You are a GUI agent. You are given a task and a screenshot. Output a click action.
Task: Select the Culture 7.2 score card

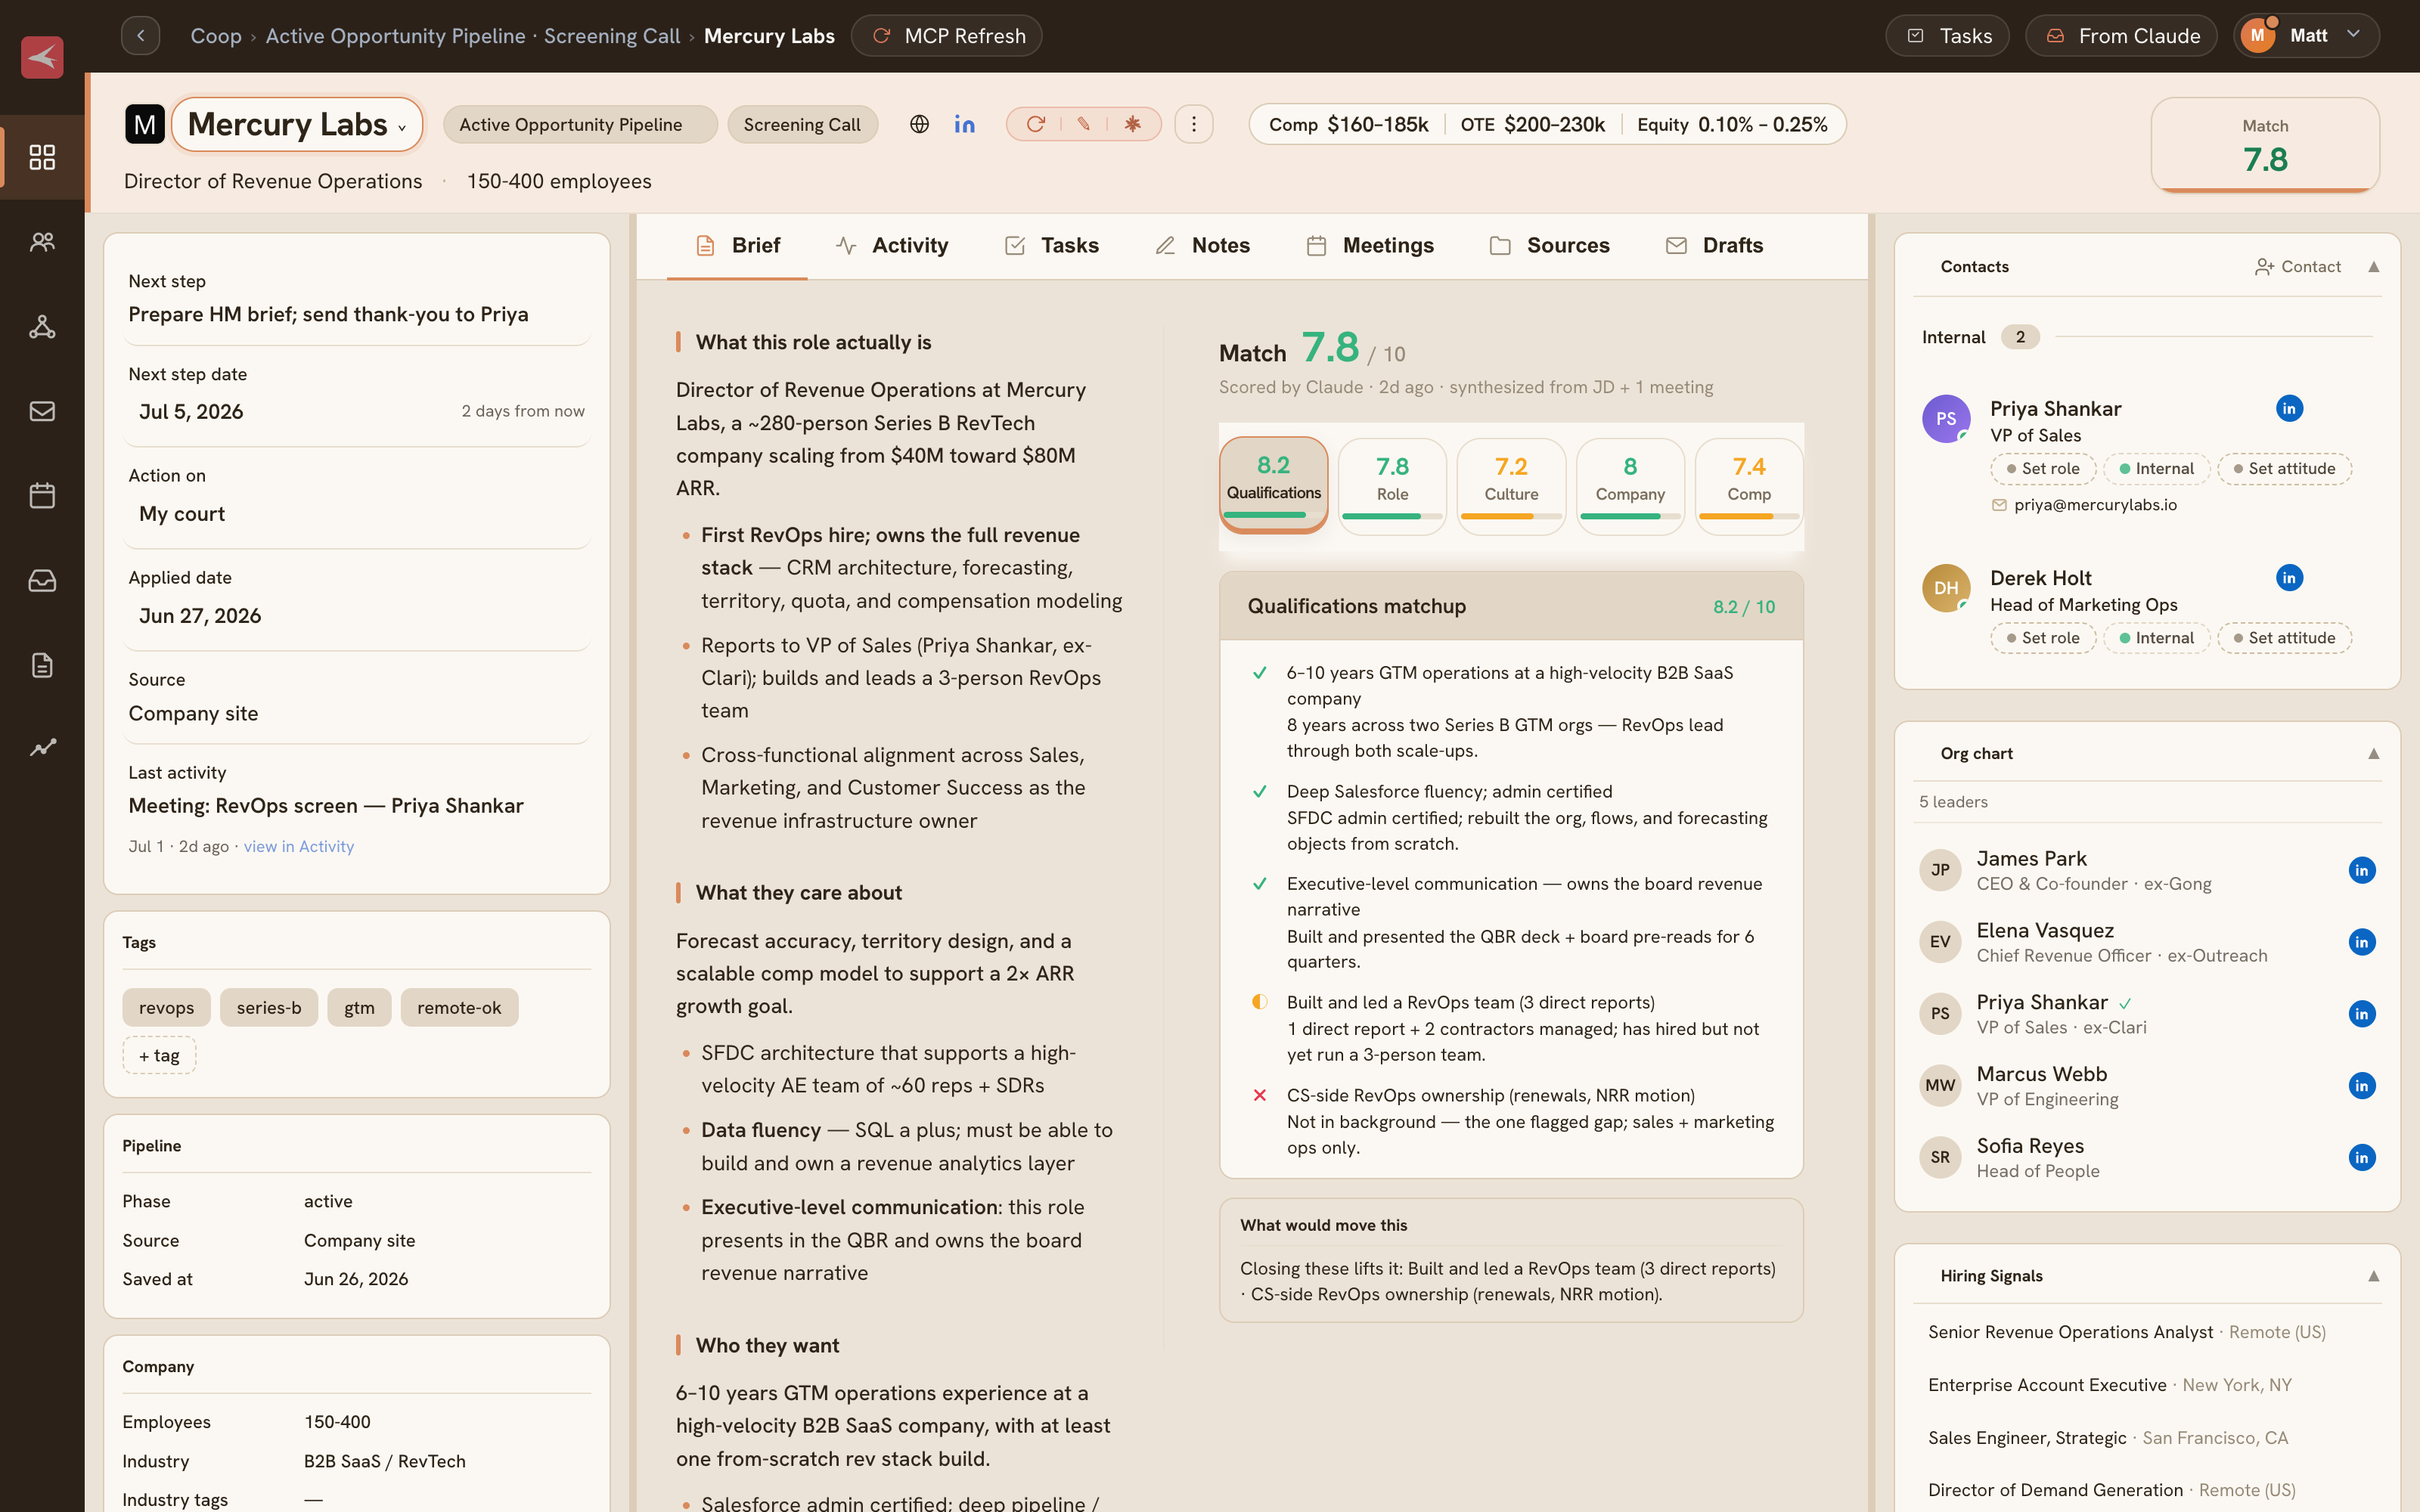tap(1511, 486)
